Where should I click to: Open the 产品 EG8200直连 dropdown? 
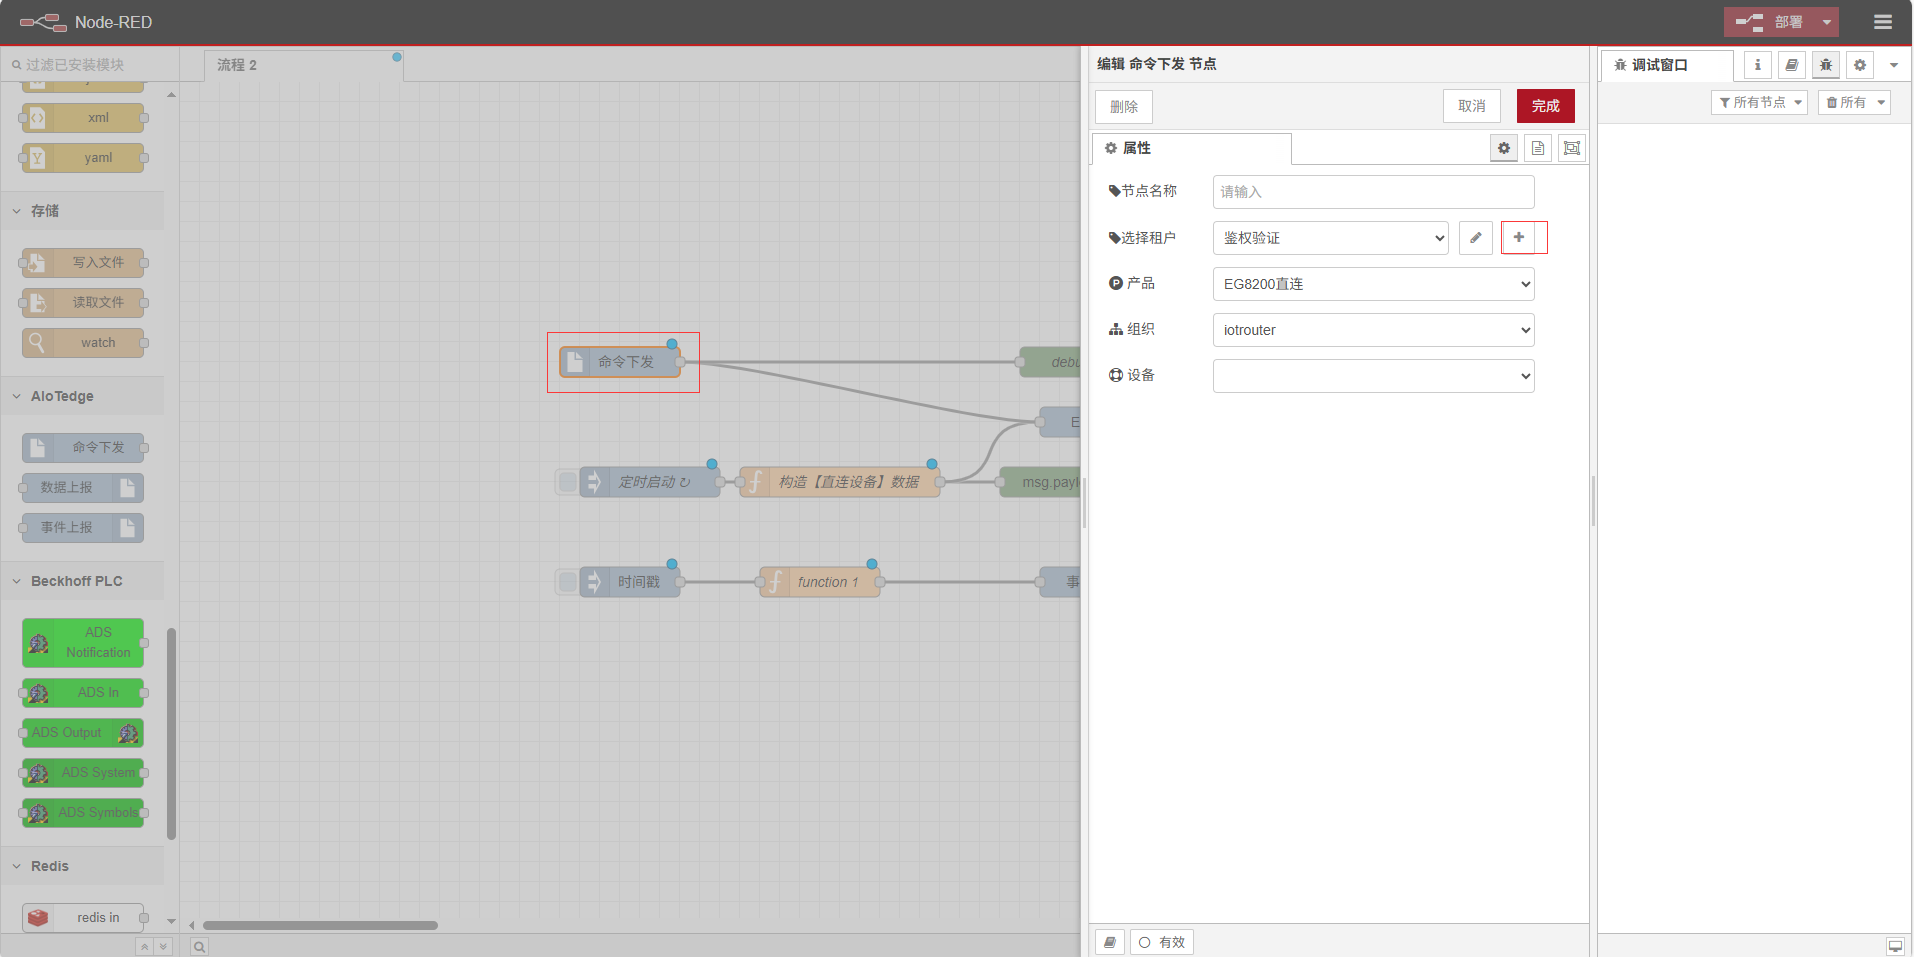[1373, 284]
